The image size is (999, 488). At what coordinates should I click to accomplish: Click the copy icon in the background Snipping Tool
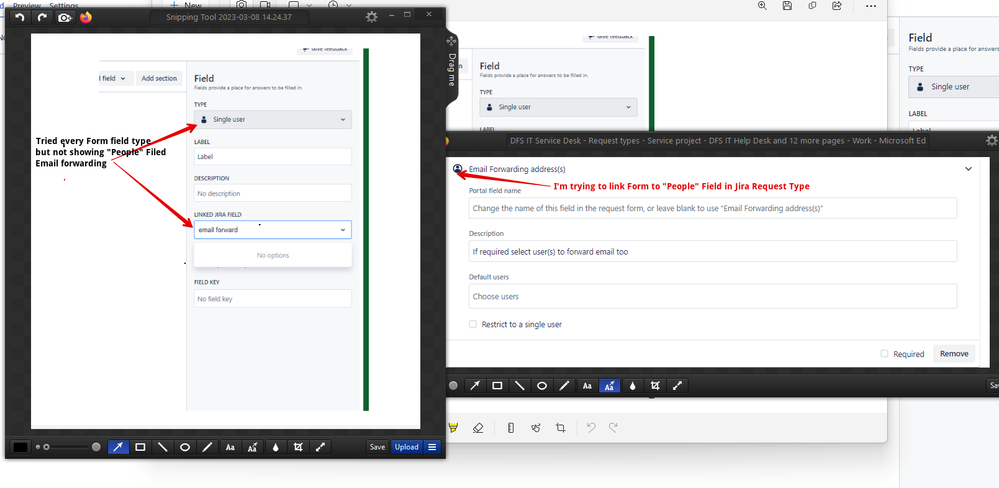[812, 6]
